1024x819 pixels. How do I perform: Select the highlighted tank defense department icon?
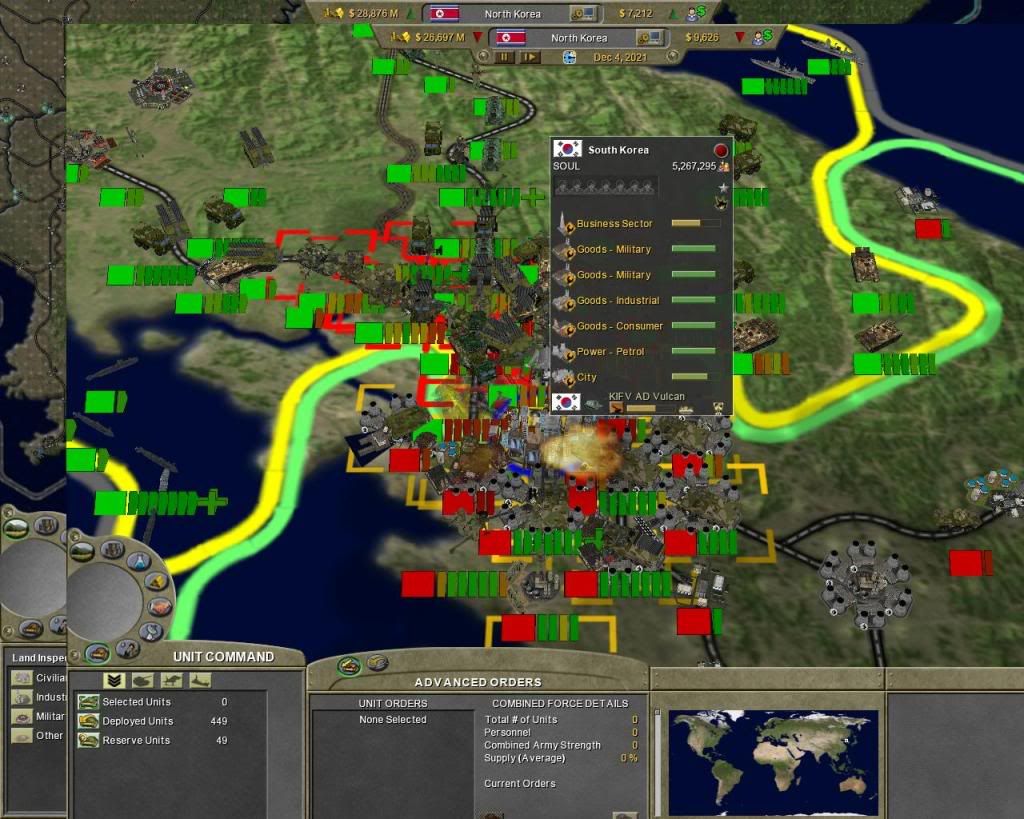(97, 652)
